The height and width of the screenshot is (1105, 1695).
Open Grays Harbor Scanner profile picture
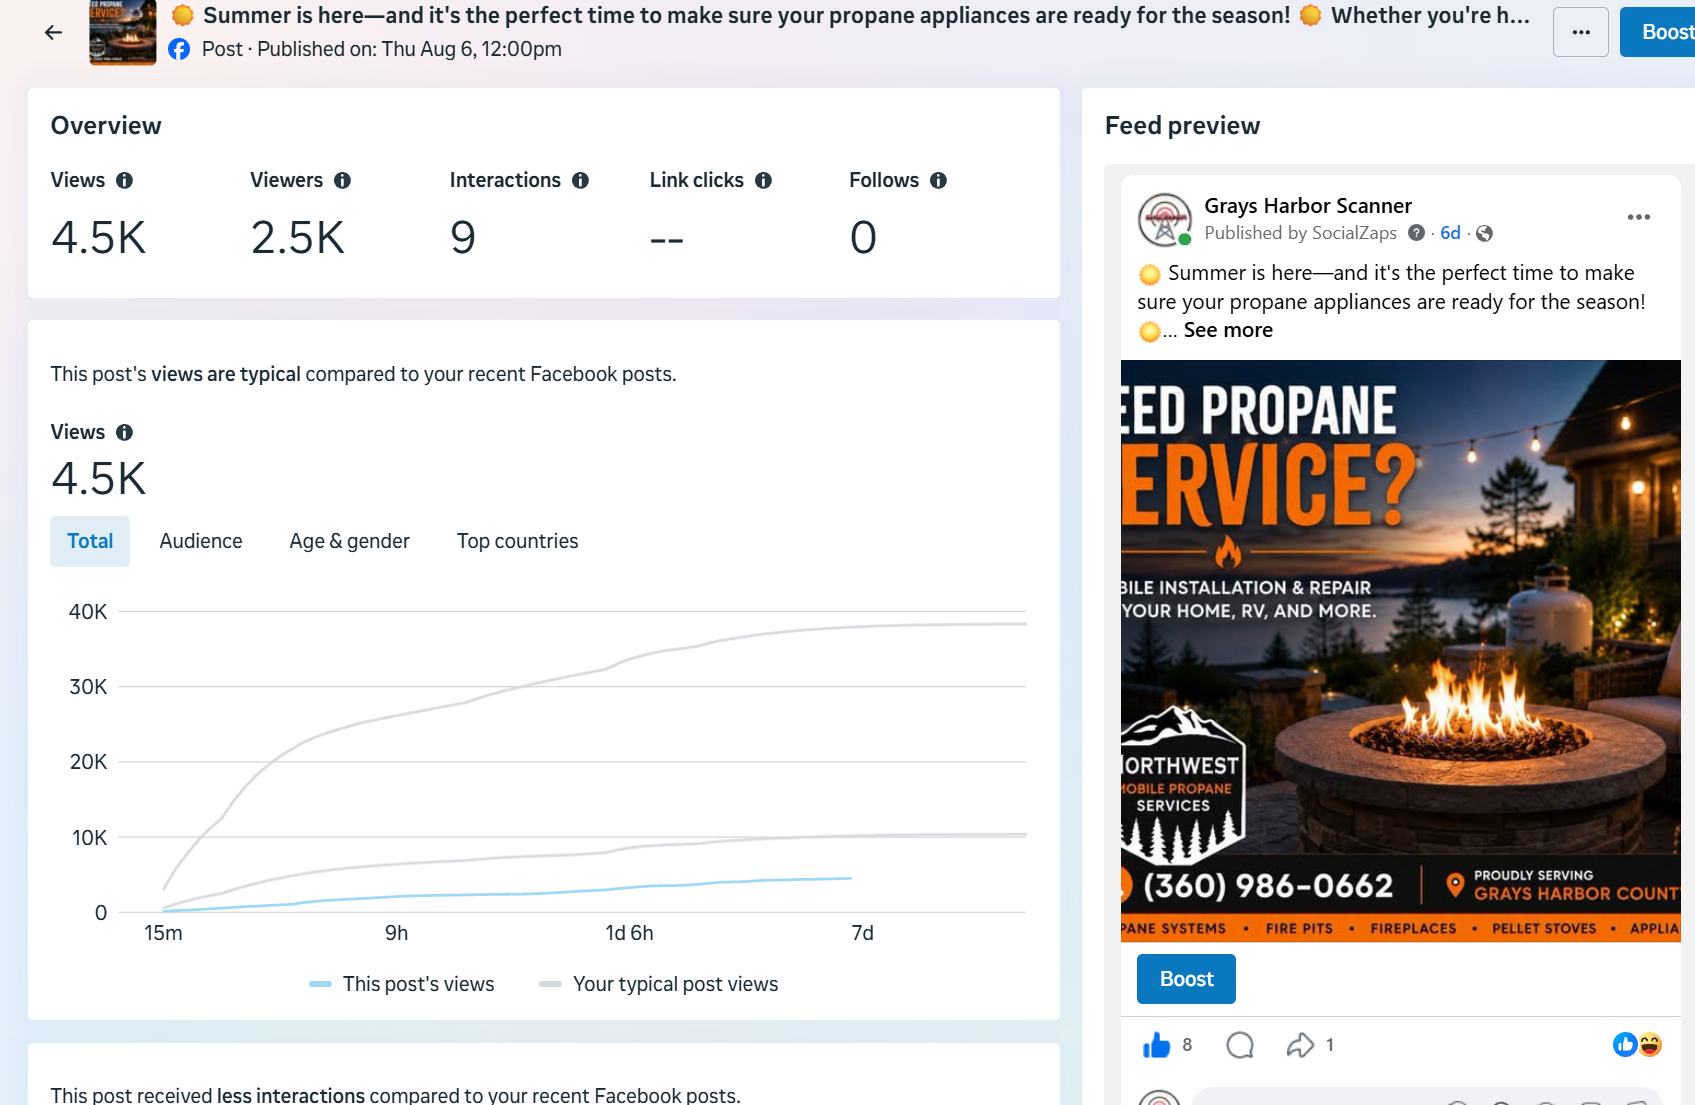[1165, 219]
